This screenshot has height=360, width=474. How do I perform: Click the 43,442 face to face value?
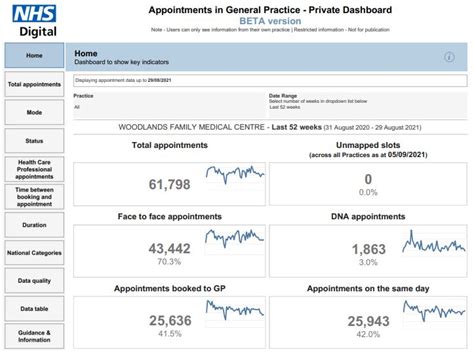click(x=169, y=248)
